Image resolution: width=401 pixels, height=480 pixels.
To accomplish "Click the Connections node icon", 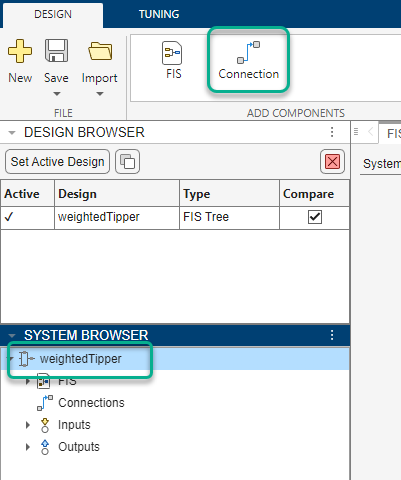I will click(45, 403).
